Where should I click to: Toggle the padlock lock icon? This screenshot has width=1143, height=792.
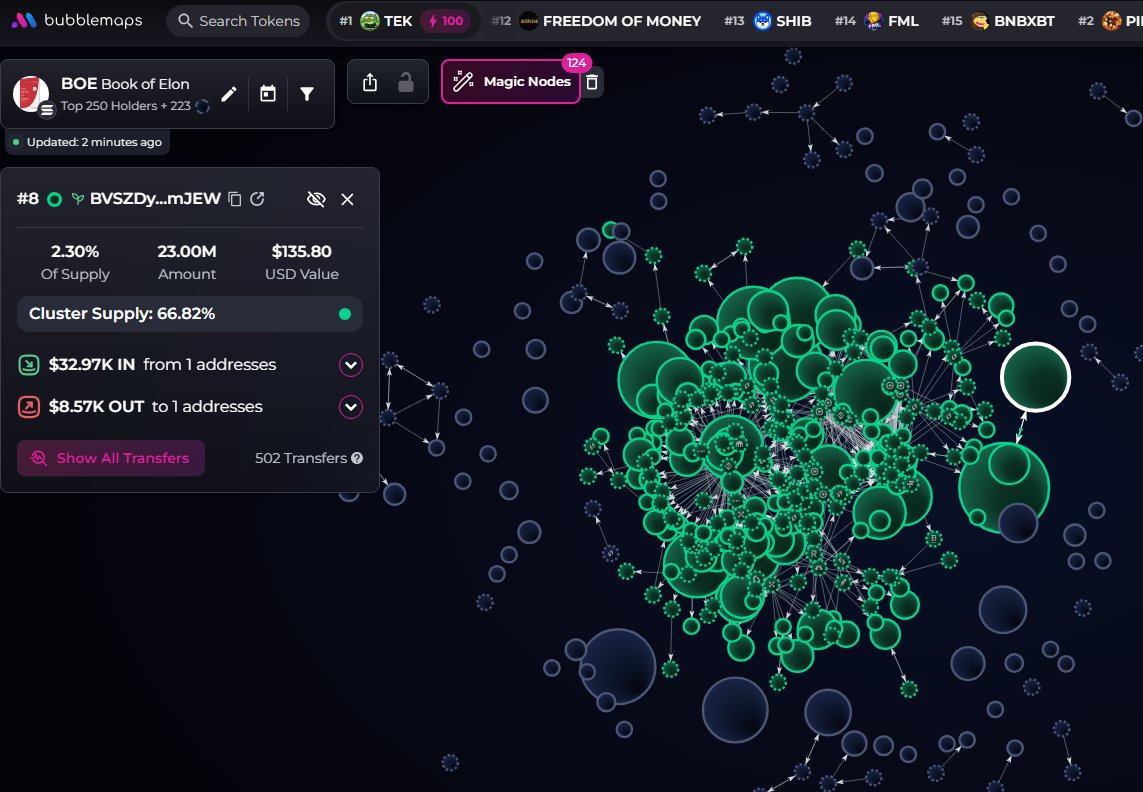tap(405, 82)
